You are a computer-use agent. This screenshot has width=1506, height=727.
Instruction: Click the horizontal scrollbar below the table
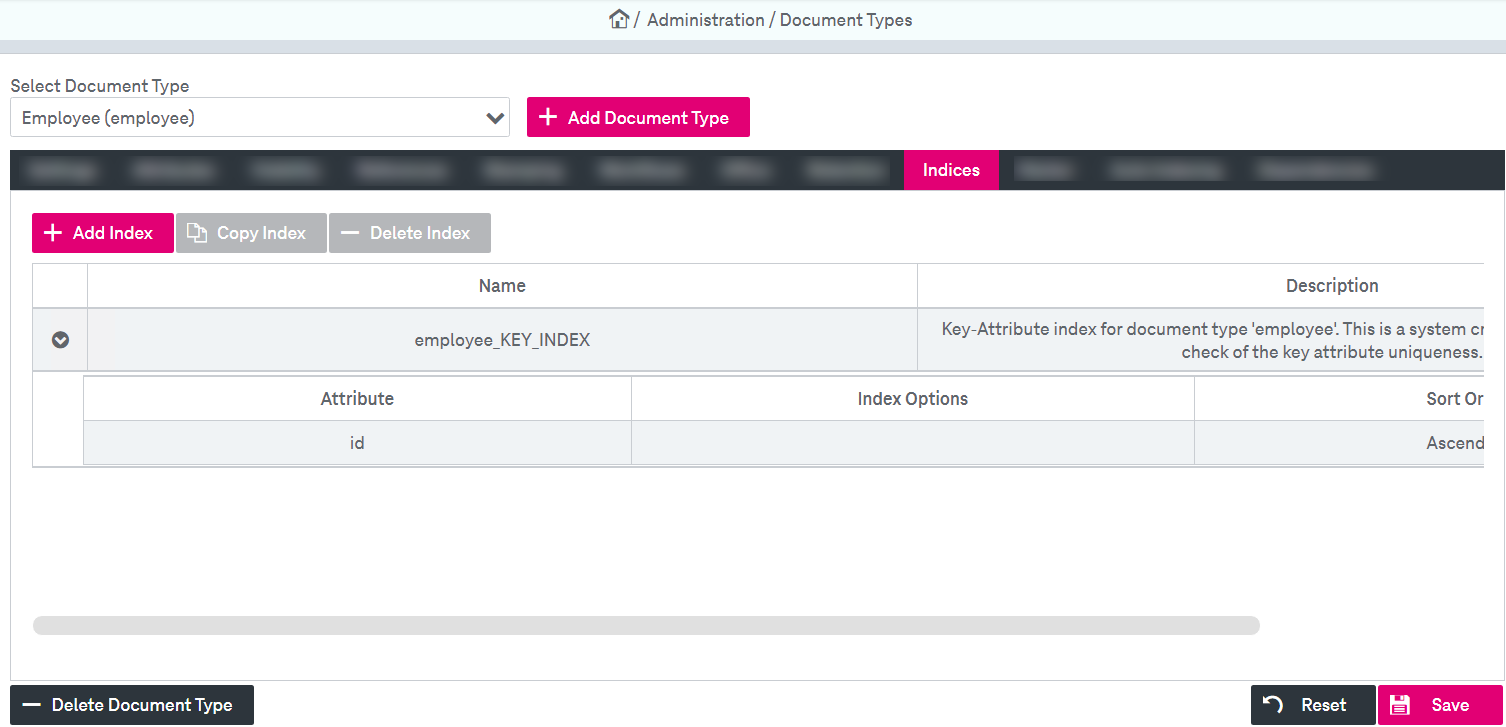click(x=646, y=626)
